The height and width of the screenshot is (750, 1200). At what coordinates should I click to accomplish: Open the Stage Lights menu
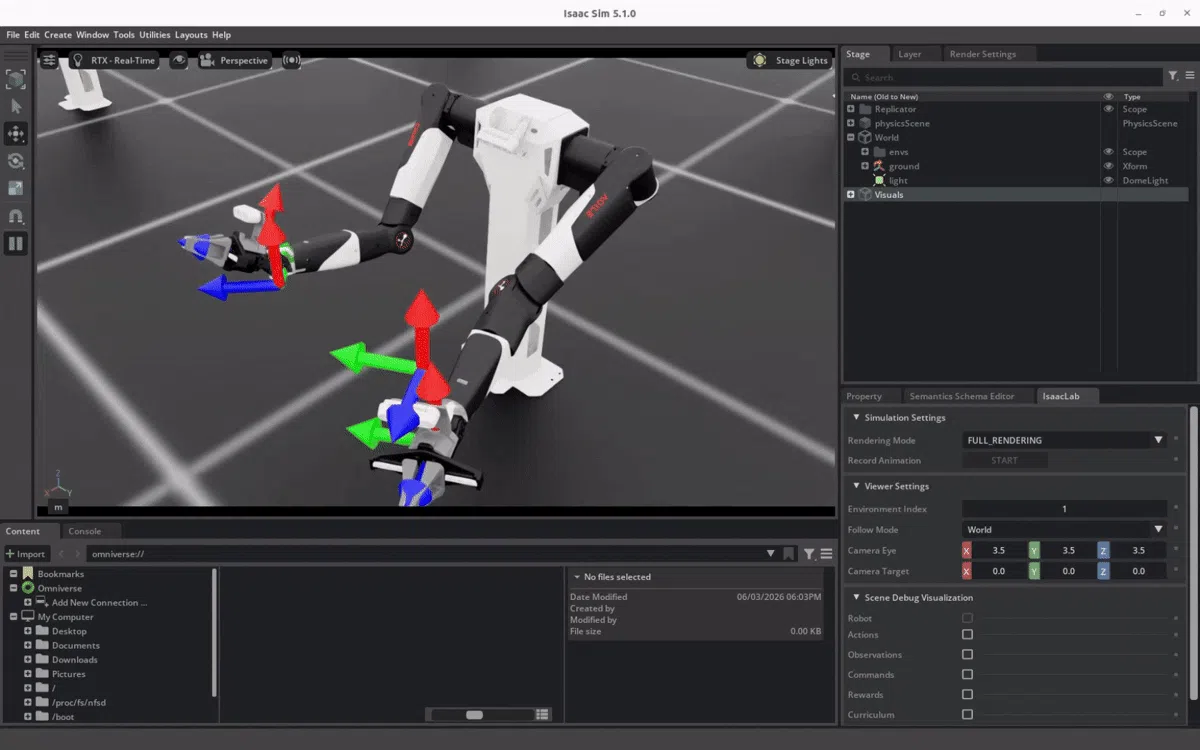(x=790, y=60)
